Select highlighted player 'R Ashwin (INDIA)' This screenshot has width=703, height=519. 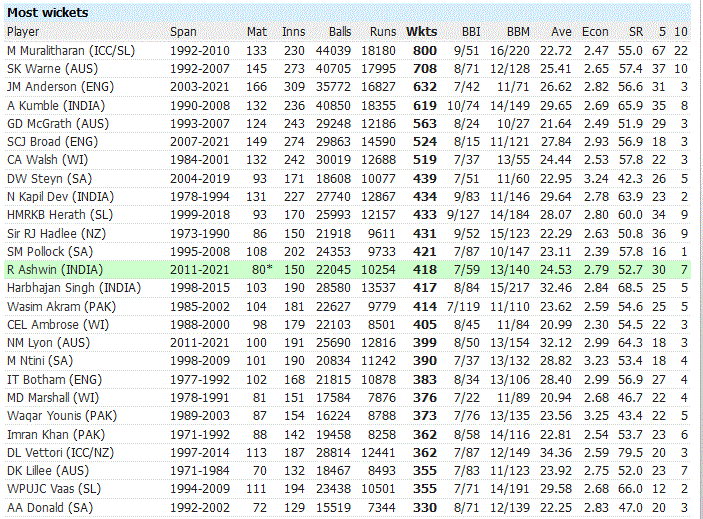tap(55, 270)
